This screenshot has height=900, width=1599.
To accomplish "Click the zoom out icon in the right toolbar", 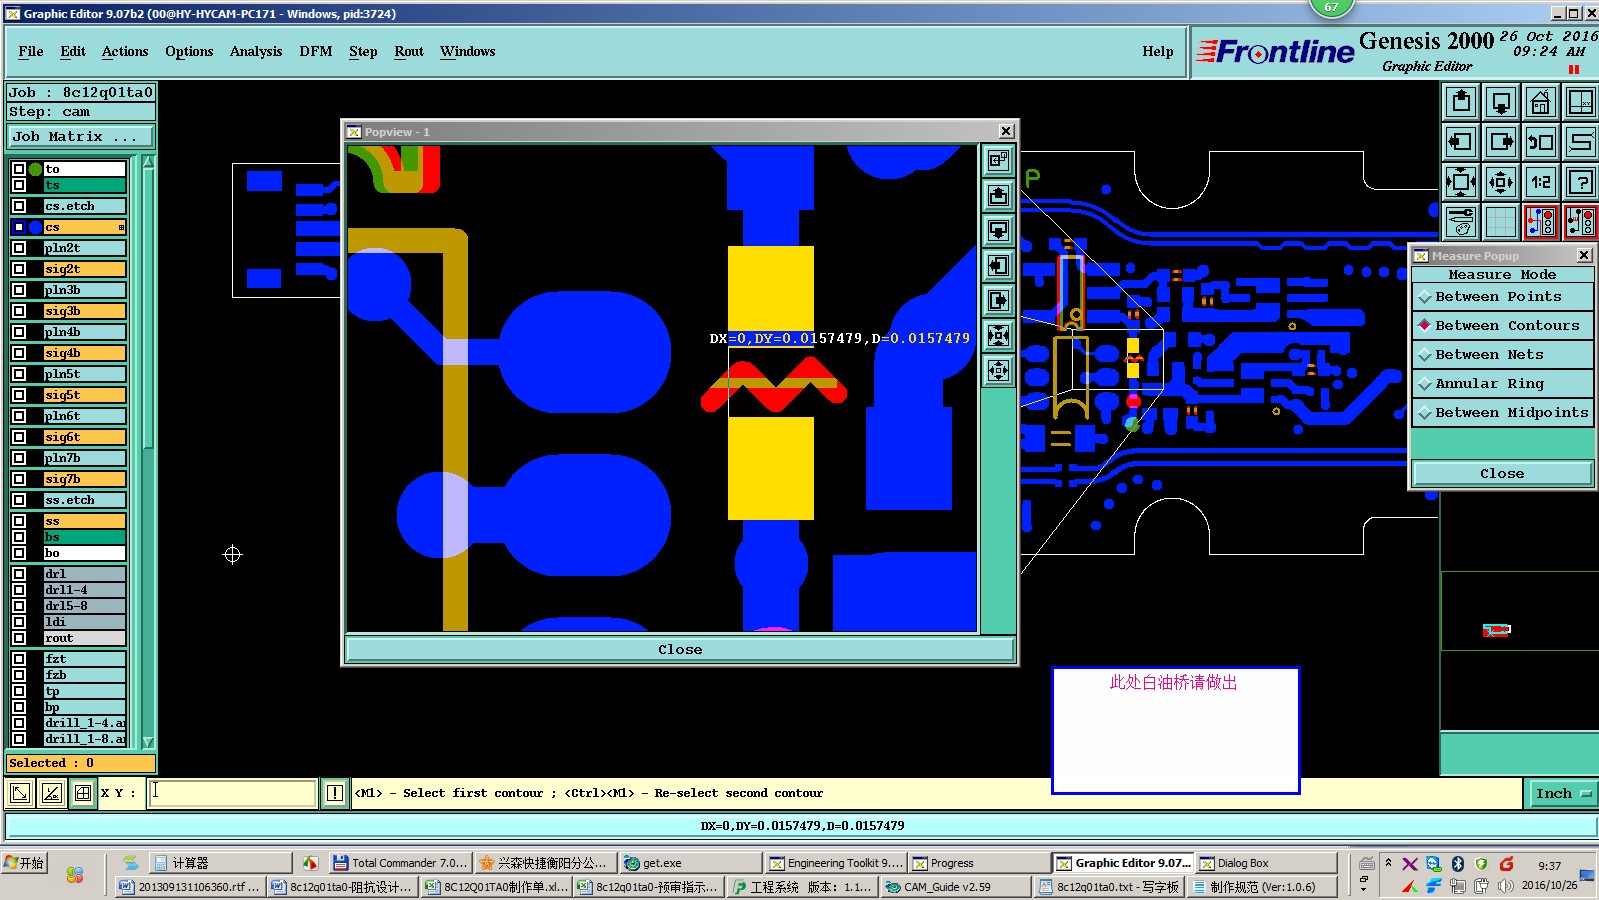I will tap(1501, 182).
